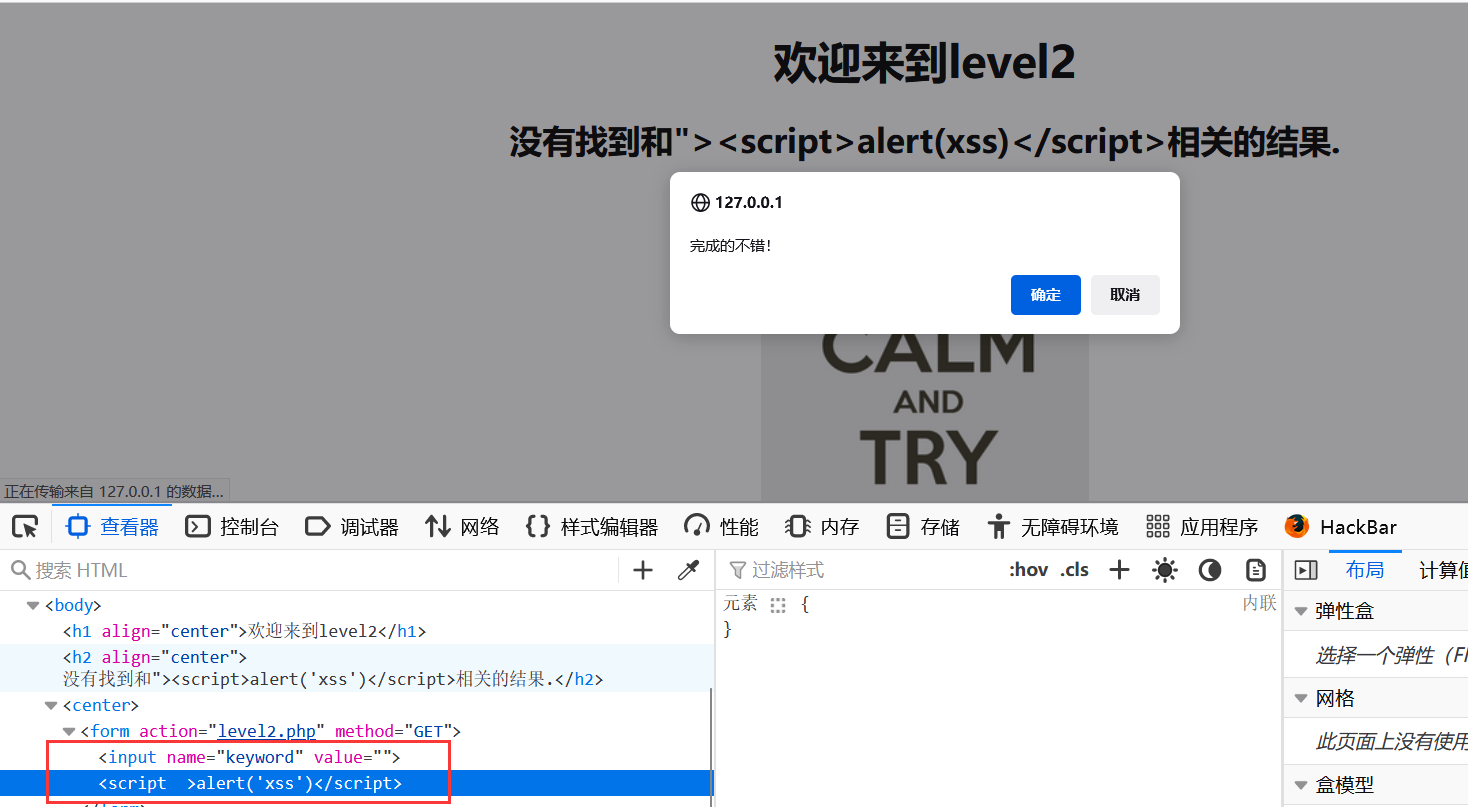Viewport: 1468px width, 807px height.
Task: Collapse the 弹性盒 section
Action: click(x=1301, y=611)
